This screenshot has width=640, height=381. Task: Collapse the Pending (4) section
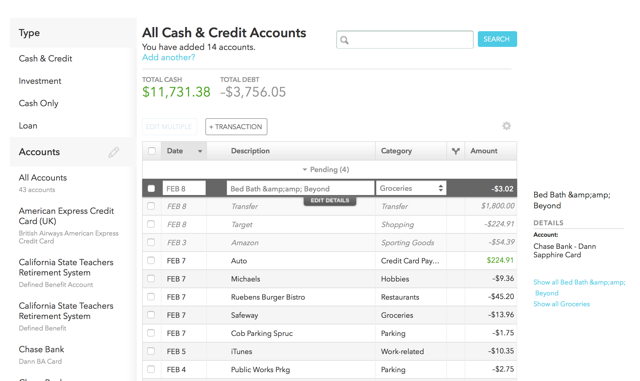[x=326, y=169]
